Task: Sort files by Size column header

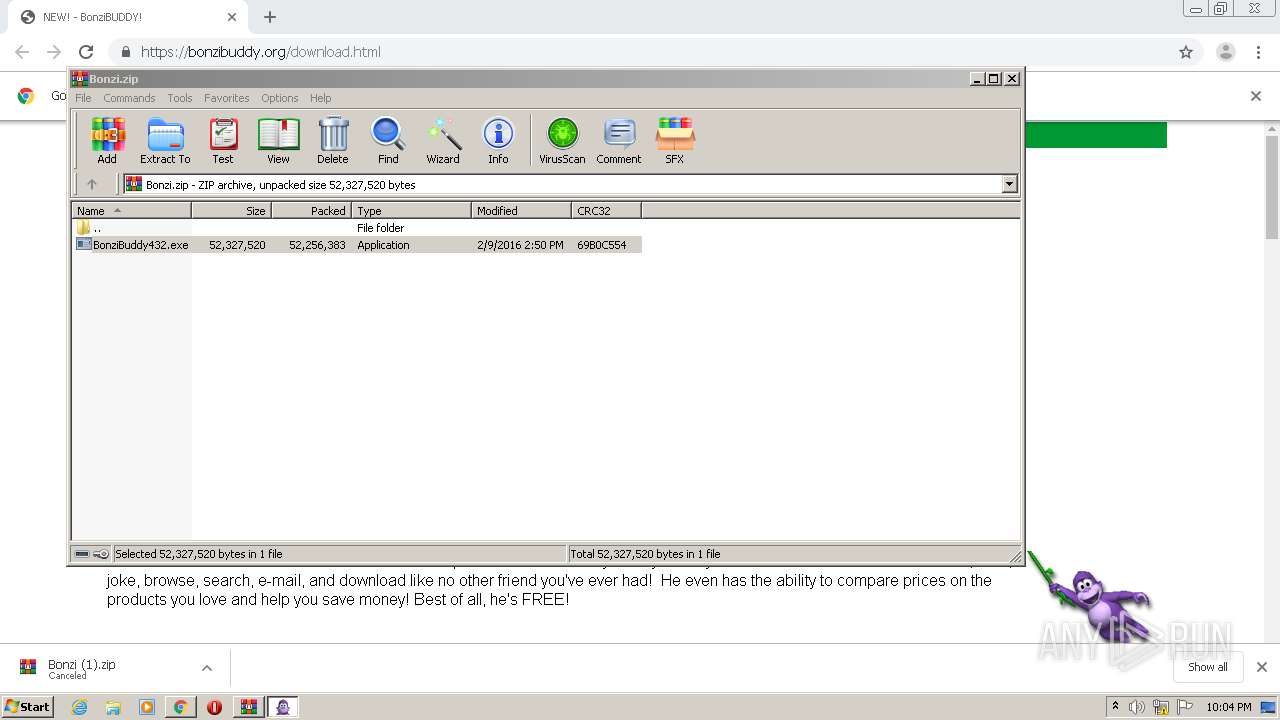Action: [x=232, y=211]
